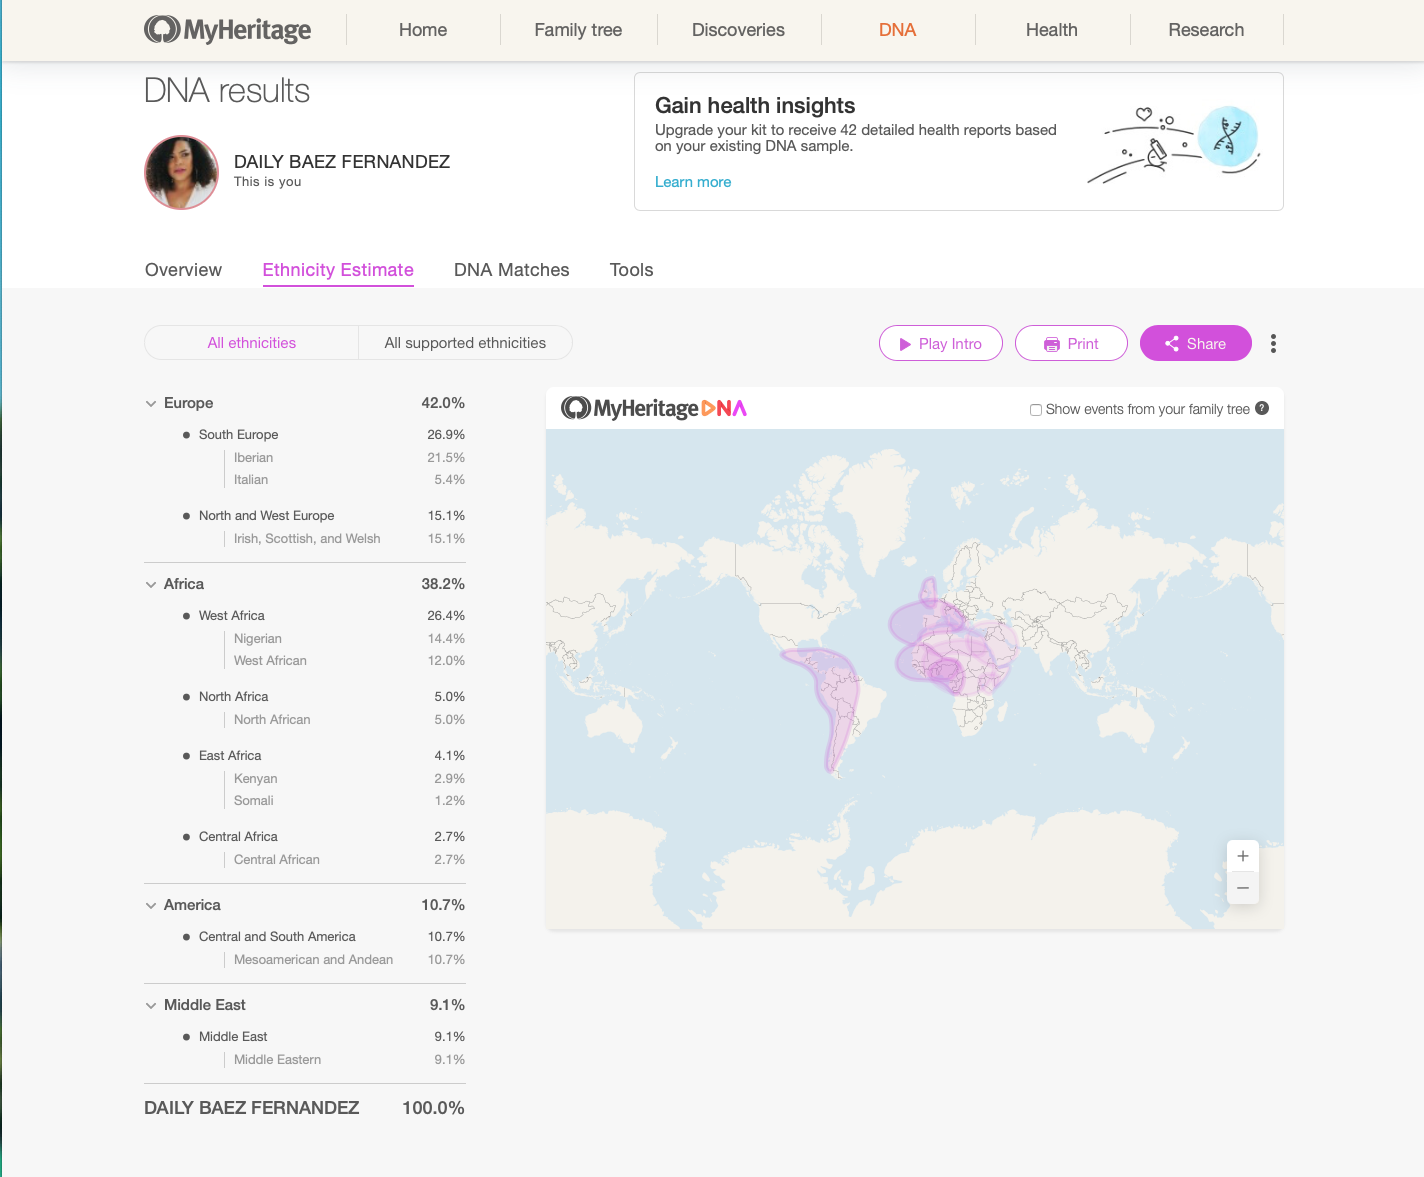Open the Health navigation item

1052,30
